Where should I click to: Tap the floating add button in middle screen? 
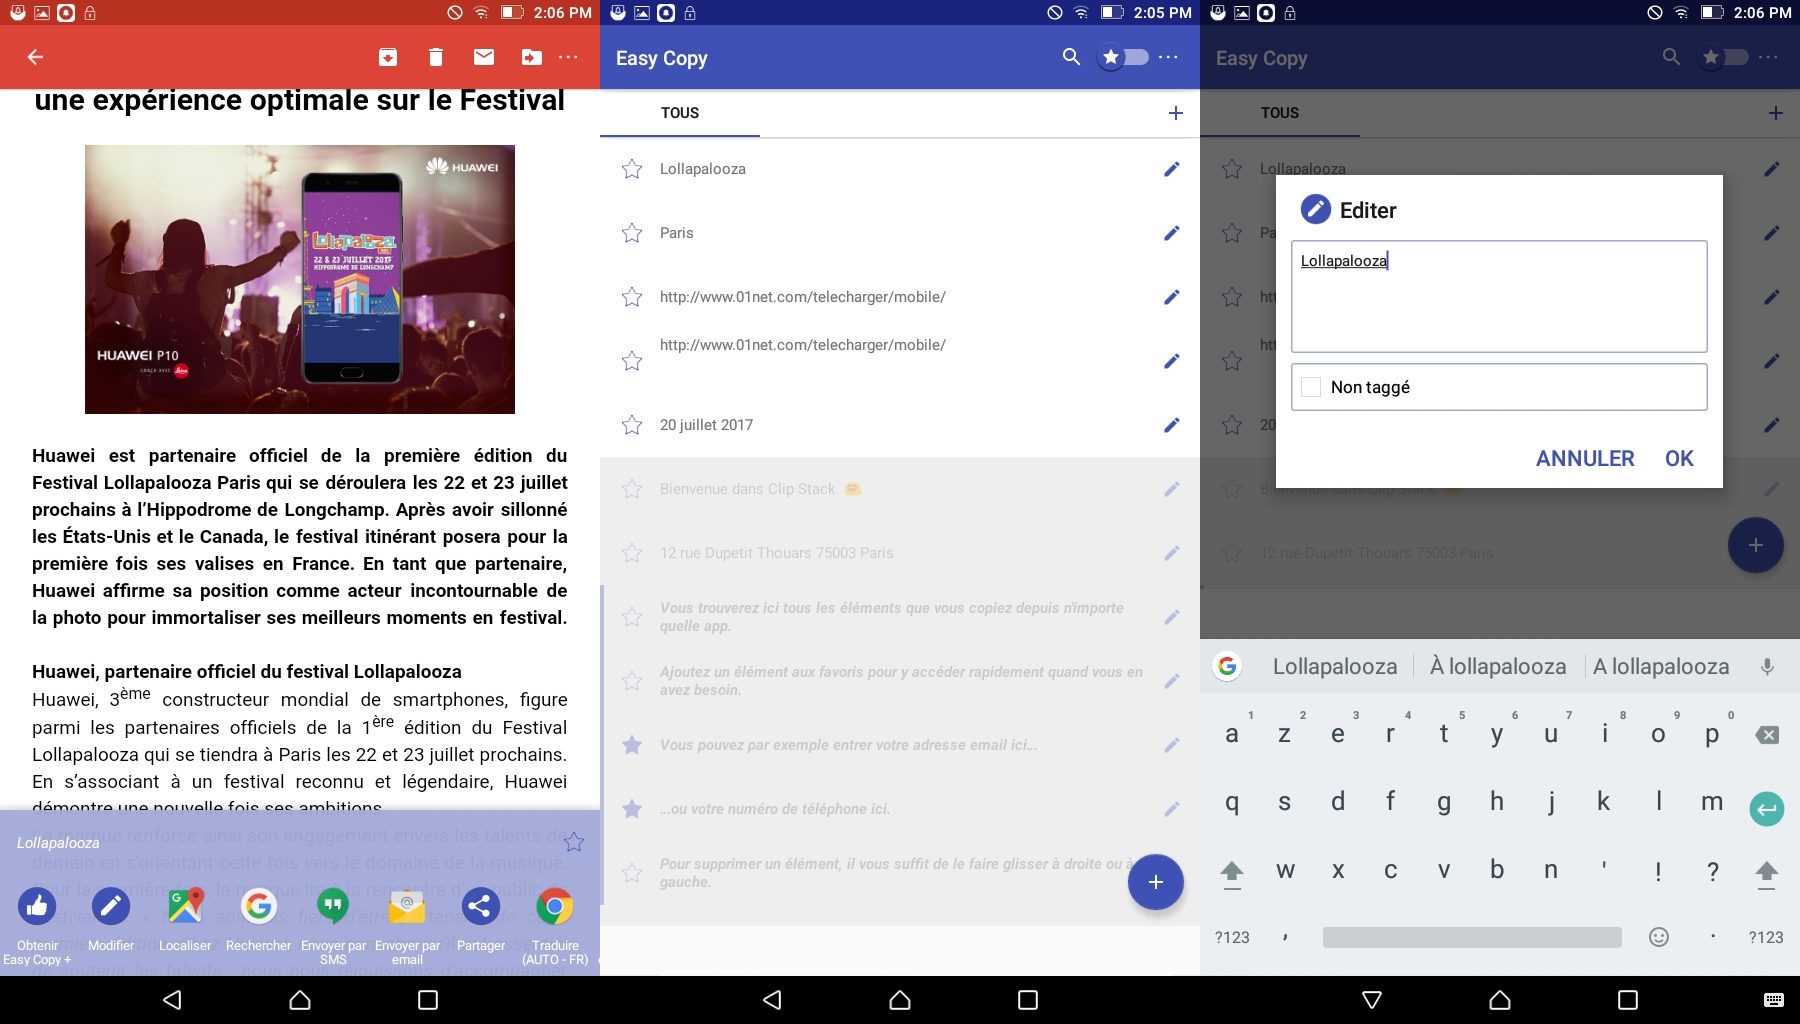coord(1156,882)
